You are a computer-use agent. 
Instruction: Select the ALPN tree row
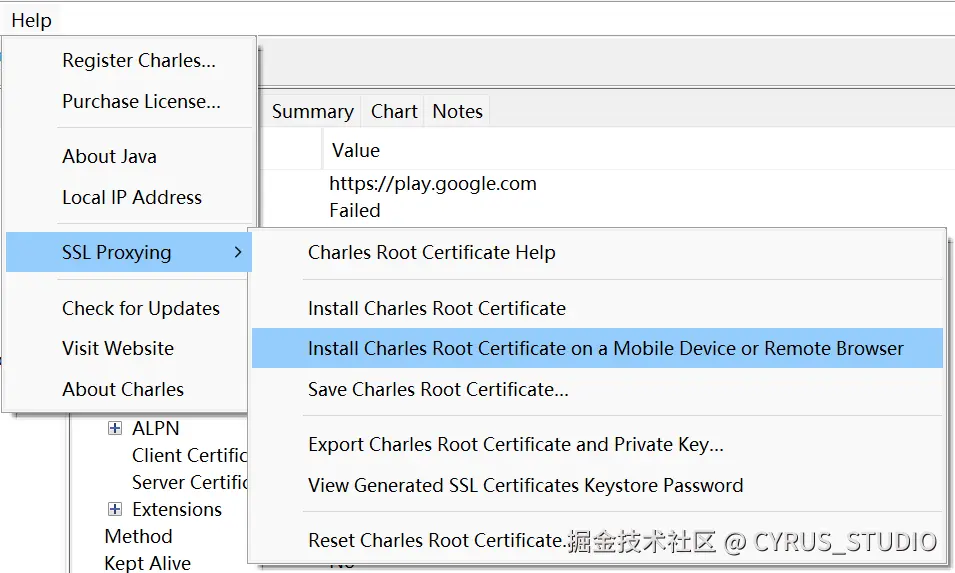[x=156, y=428]
